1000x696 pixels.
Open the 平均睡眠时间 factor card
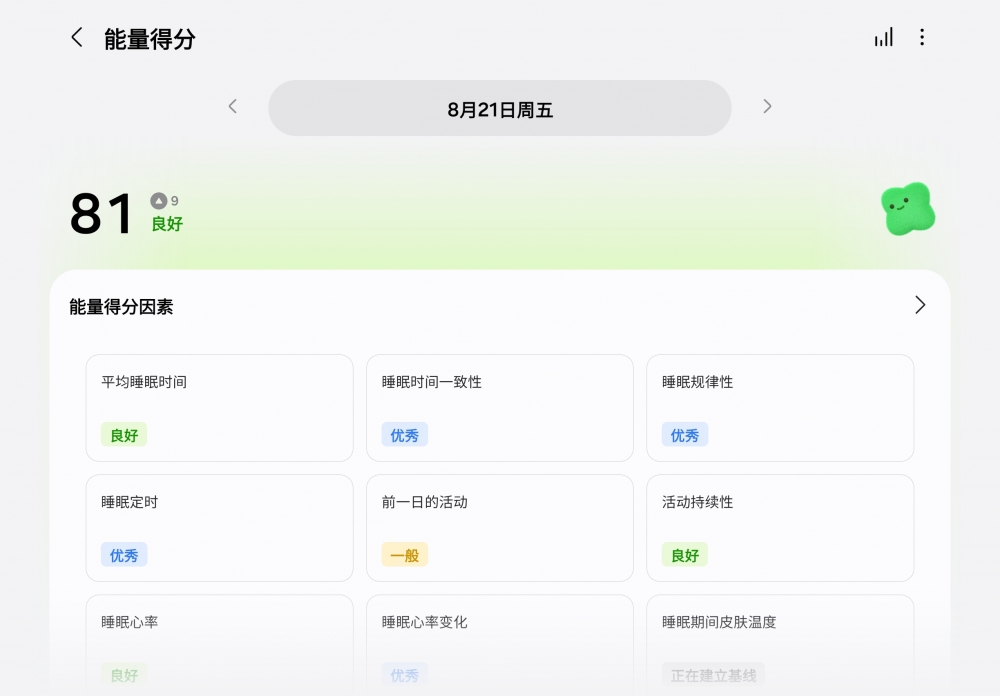click(x=219, y=408)
